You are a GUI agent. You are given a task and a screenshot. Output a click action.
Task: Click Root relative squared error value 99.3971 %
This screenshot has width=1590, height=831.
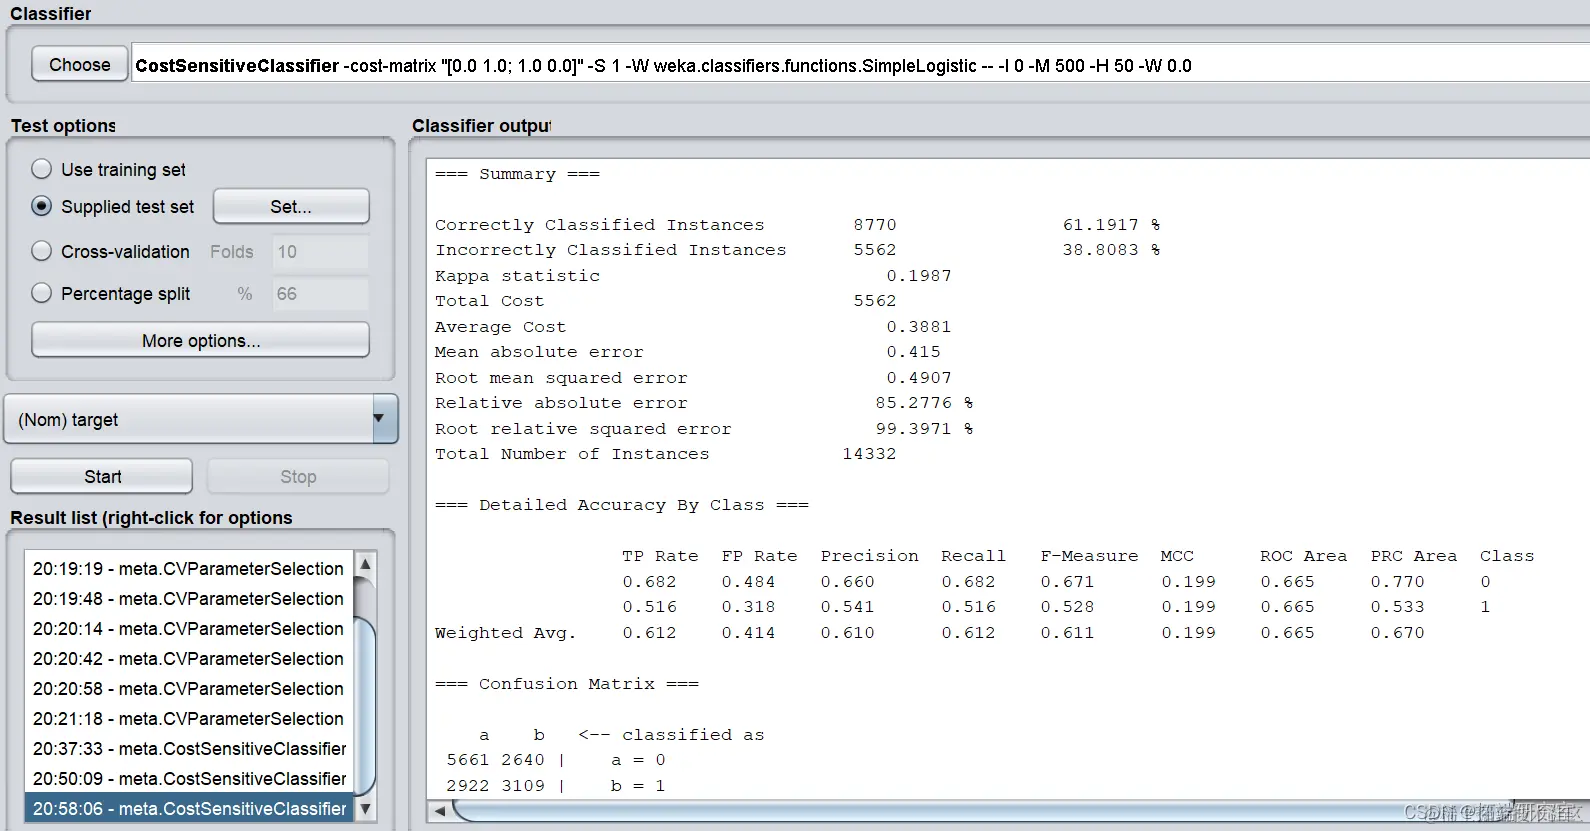[x=924, y=429]
